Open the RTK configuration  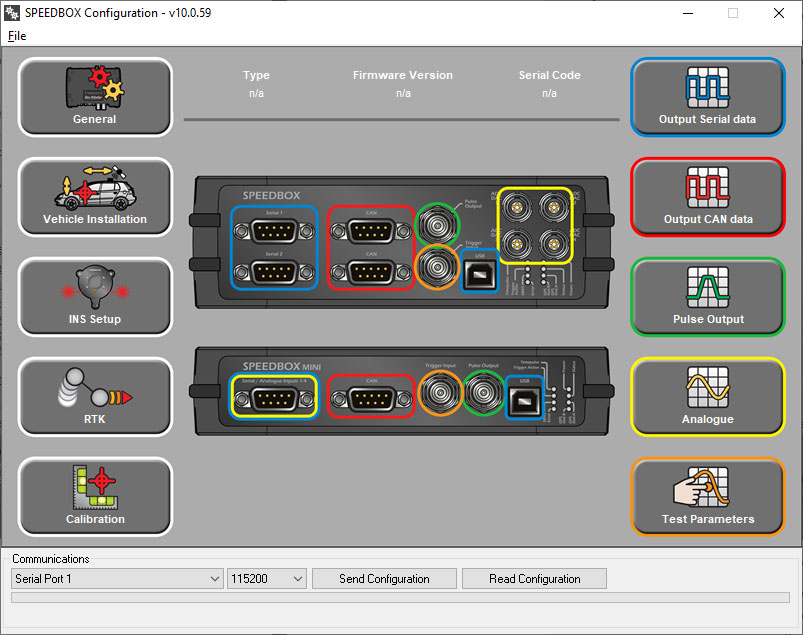[95, 397]
